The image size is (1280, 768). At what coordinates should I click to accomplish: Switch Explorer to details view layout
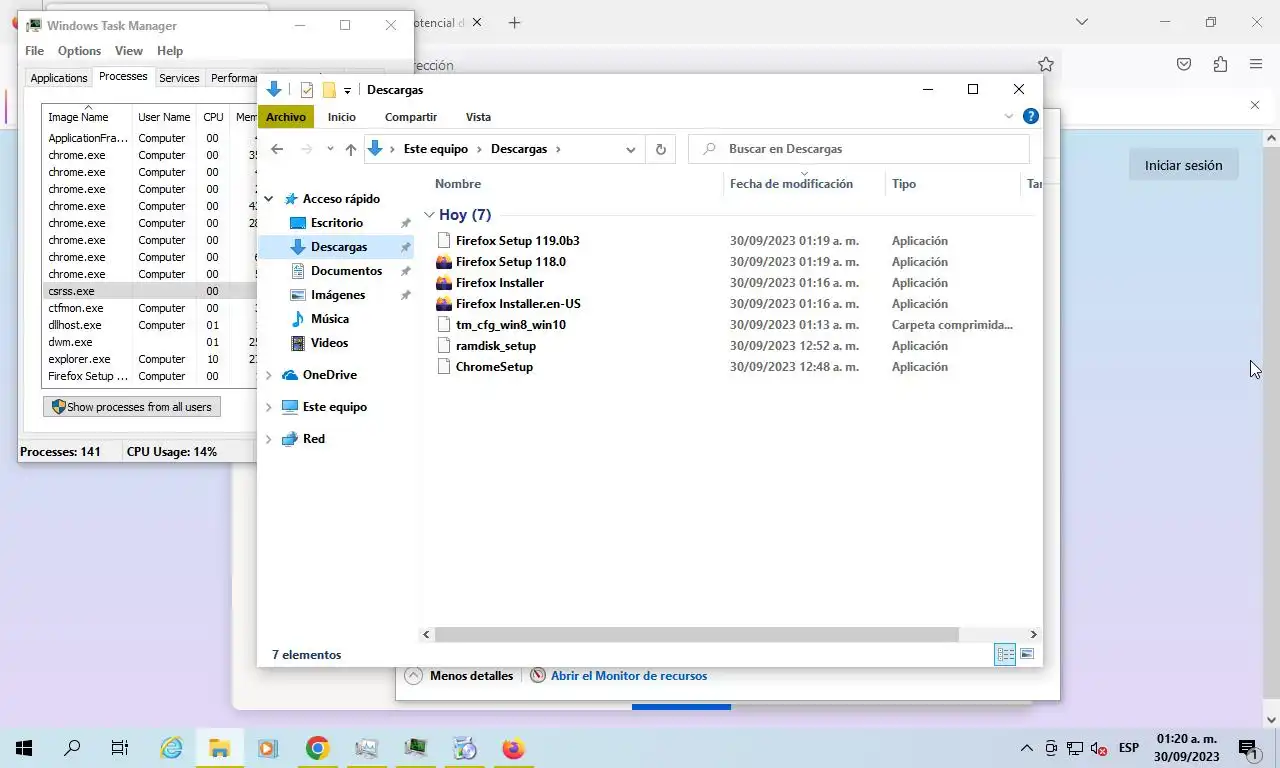tap(1005, 655)
